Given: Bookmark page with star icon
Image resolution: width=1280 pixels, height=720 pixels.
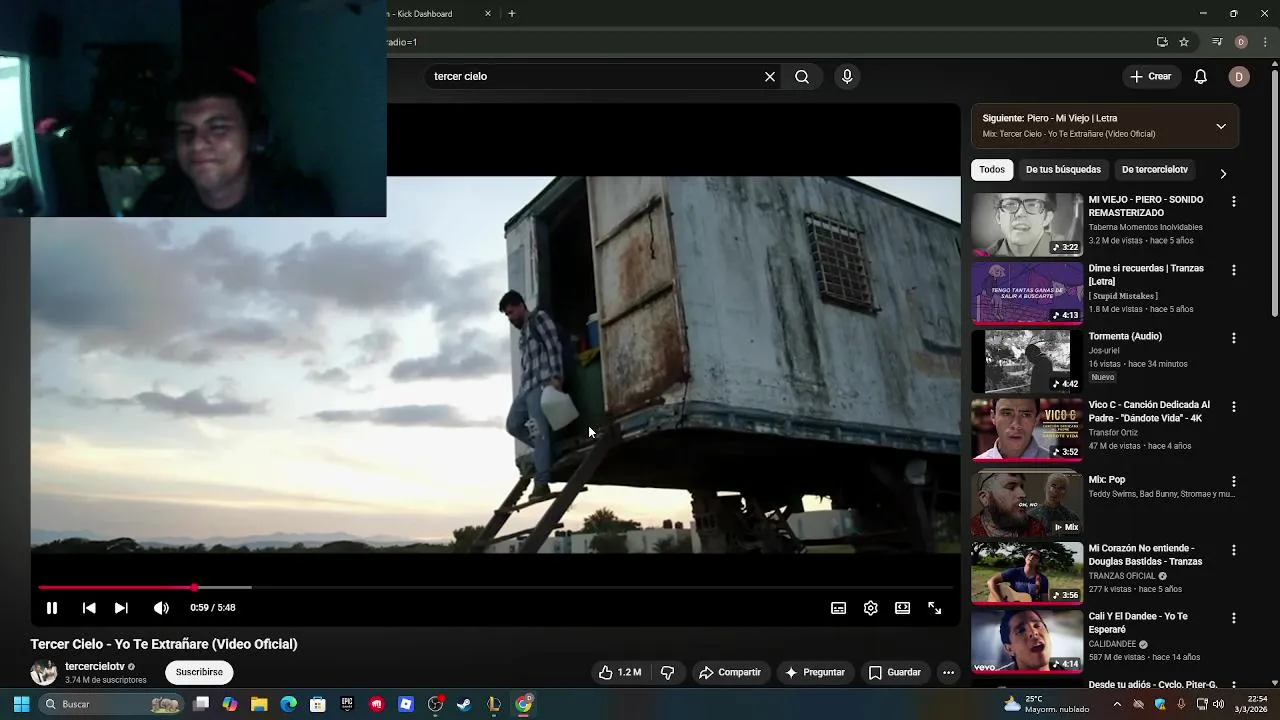Looking at the screenshot, I should pos(1184,42).
